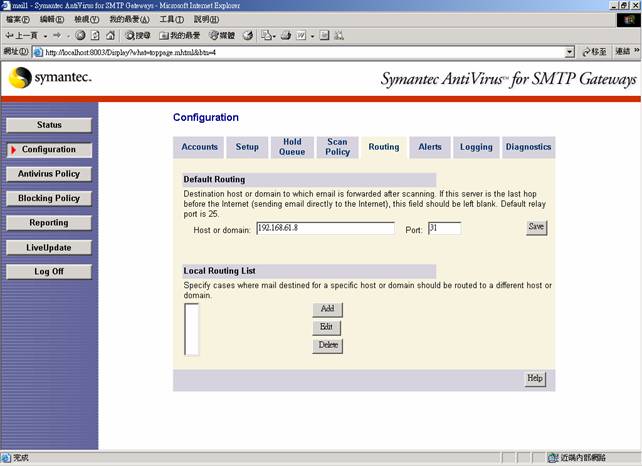Open the Reporting sidebar button
642x466 pixels.
coord(49,223)
